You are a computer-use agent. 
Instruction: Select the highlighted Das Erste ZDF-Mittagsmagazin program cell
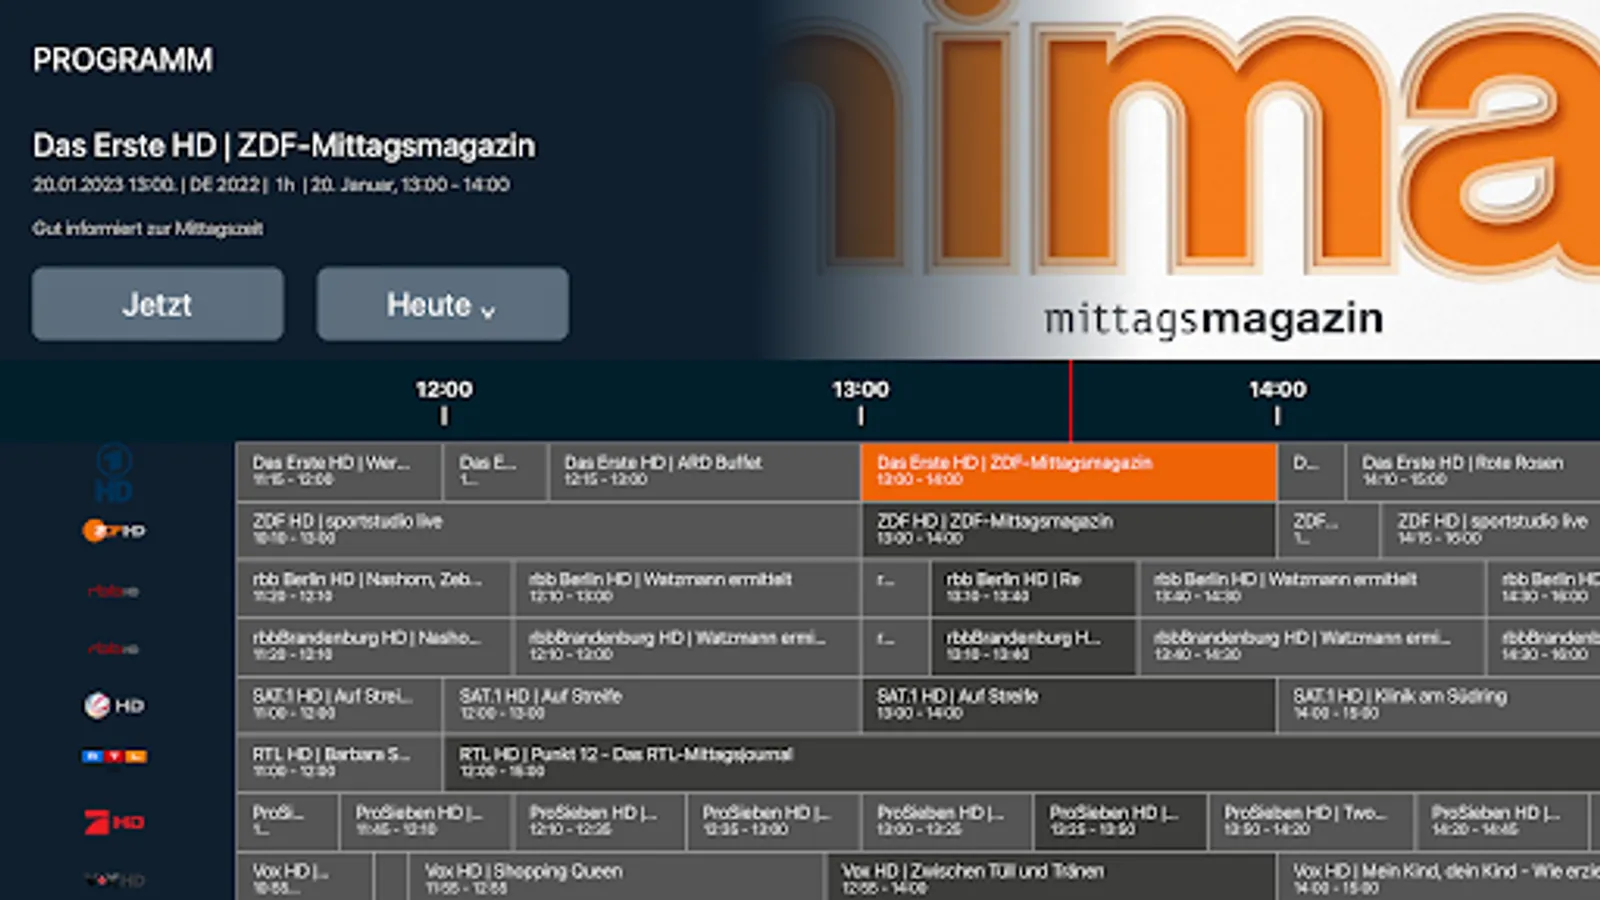1068,472
